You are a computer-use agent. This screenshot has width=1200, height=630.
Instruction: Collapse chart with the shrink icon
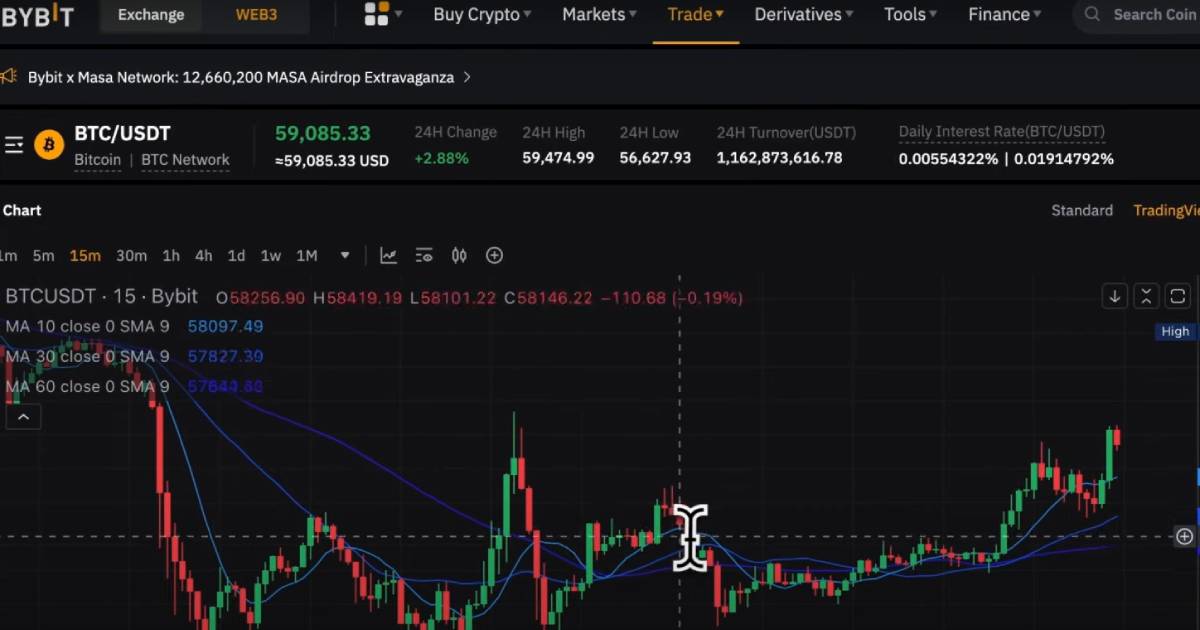coord(1146,296)
